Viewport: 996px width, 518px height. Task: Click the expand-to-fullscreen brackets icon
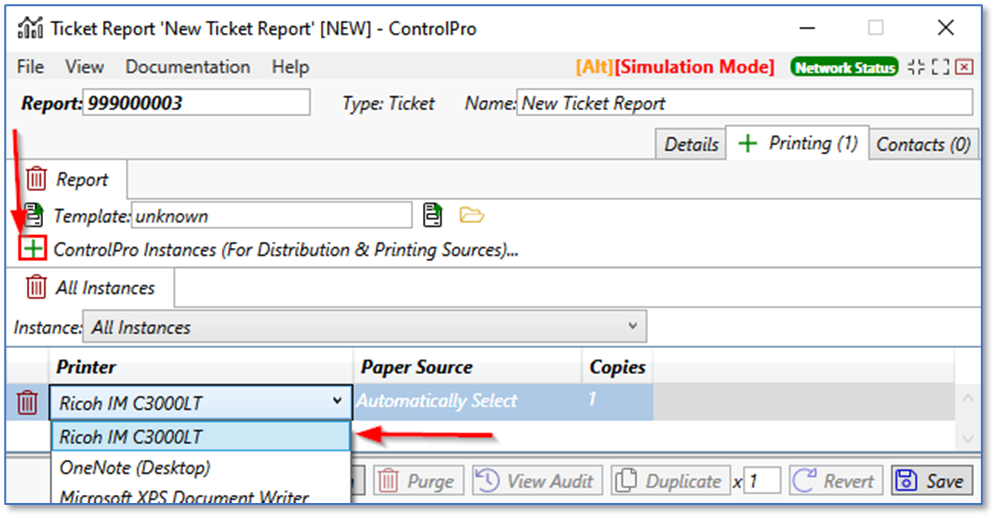pyautogui.click(x=940, y=67)
